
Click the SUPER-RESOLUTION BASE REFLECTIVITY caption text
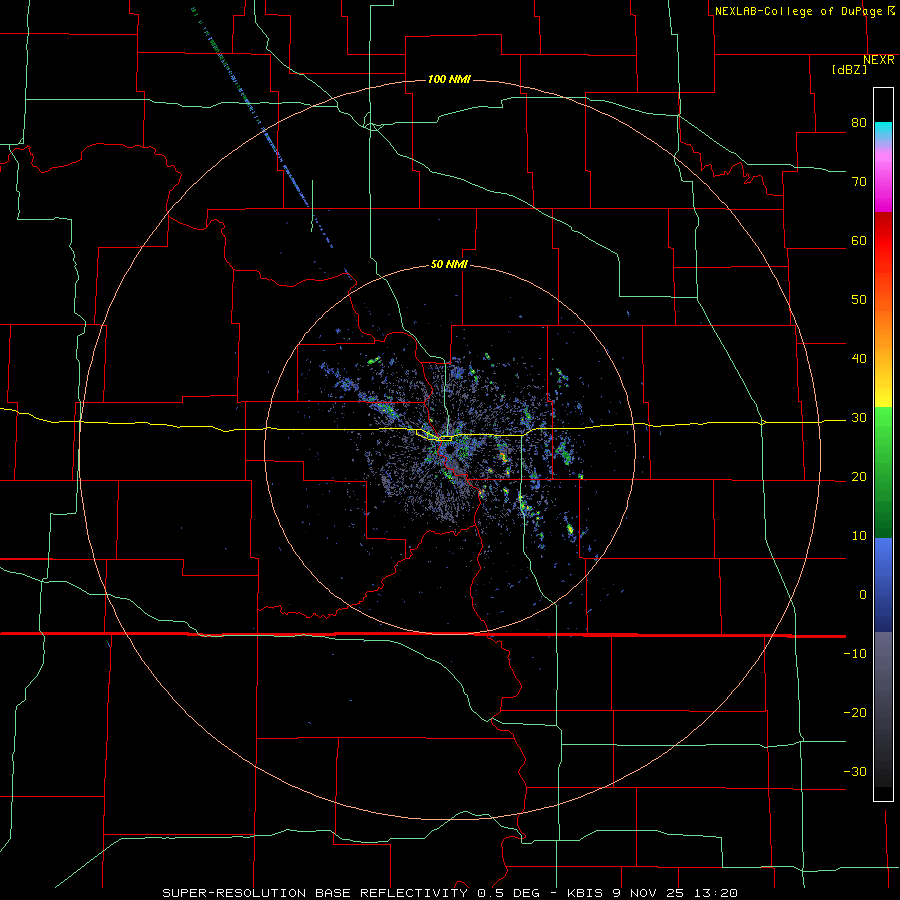tap(315, 893)
